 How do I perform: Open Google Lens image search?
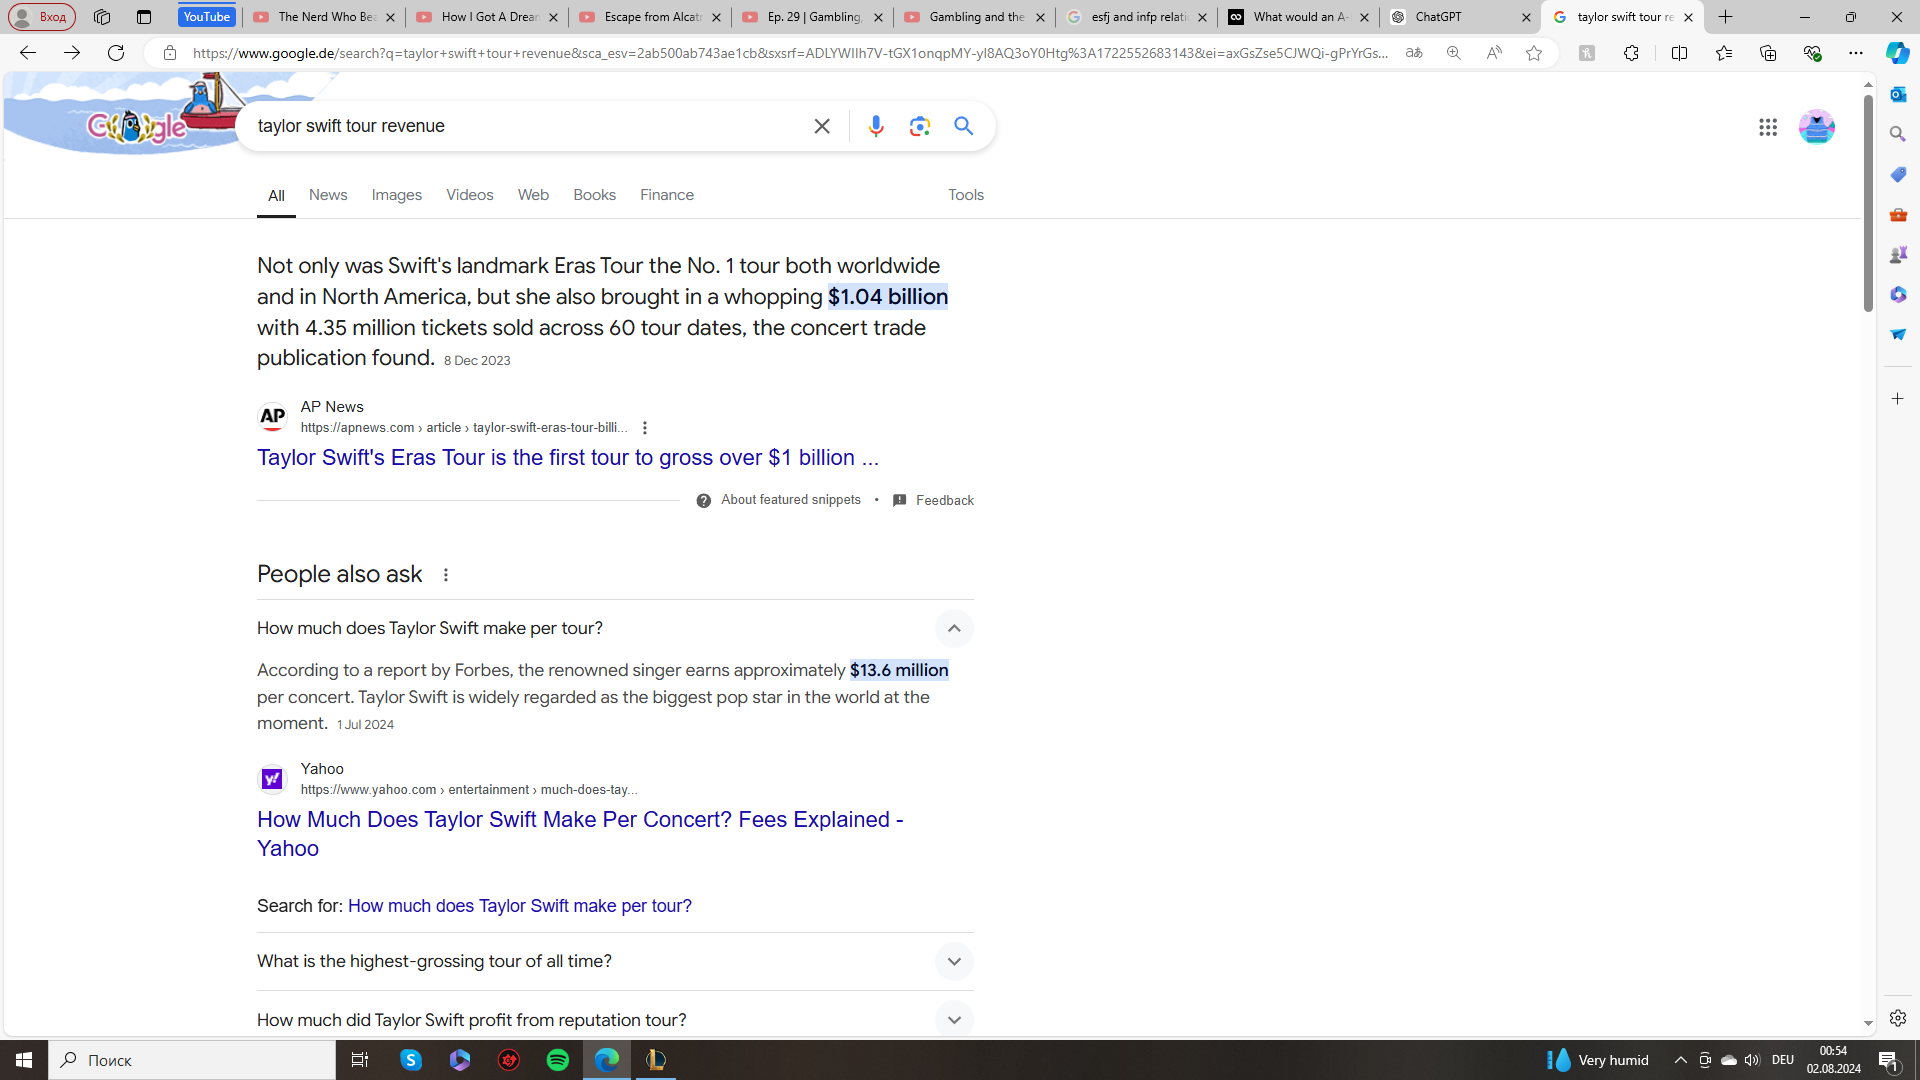919,126
